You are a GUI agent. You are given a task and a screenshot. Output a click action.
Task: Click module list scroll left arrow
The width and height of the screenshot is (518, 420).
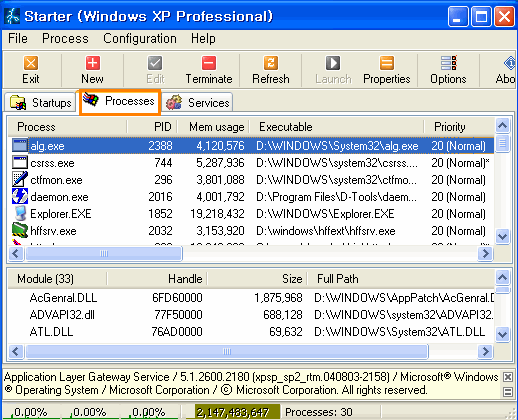[x=16, y=351]
